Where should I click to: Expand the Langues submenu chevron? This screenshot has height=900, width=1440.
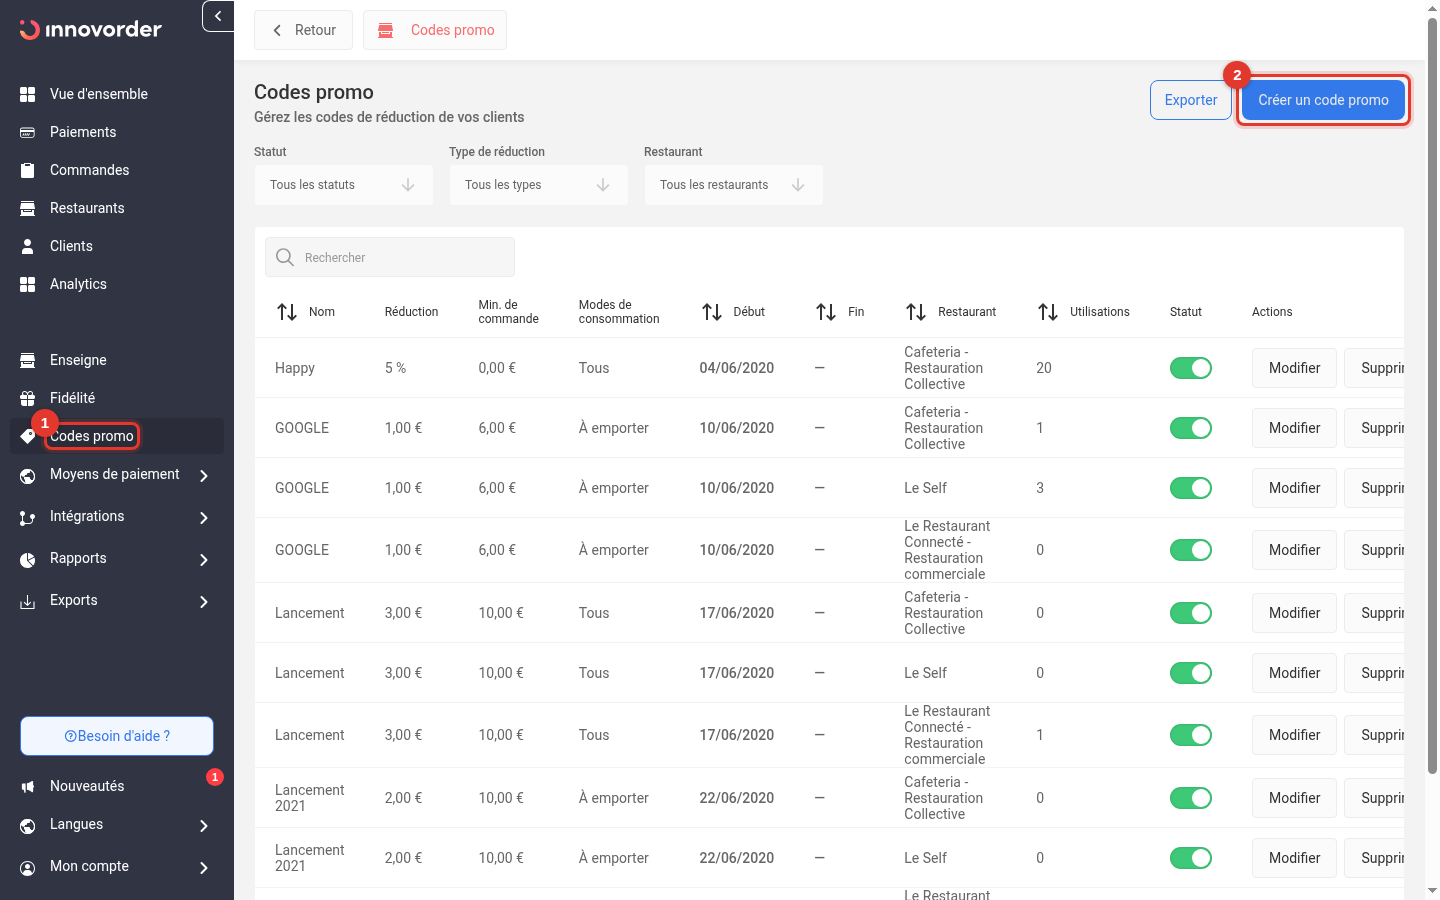pos(204,826)
